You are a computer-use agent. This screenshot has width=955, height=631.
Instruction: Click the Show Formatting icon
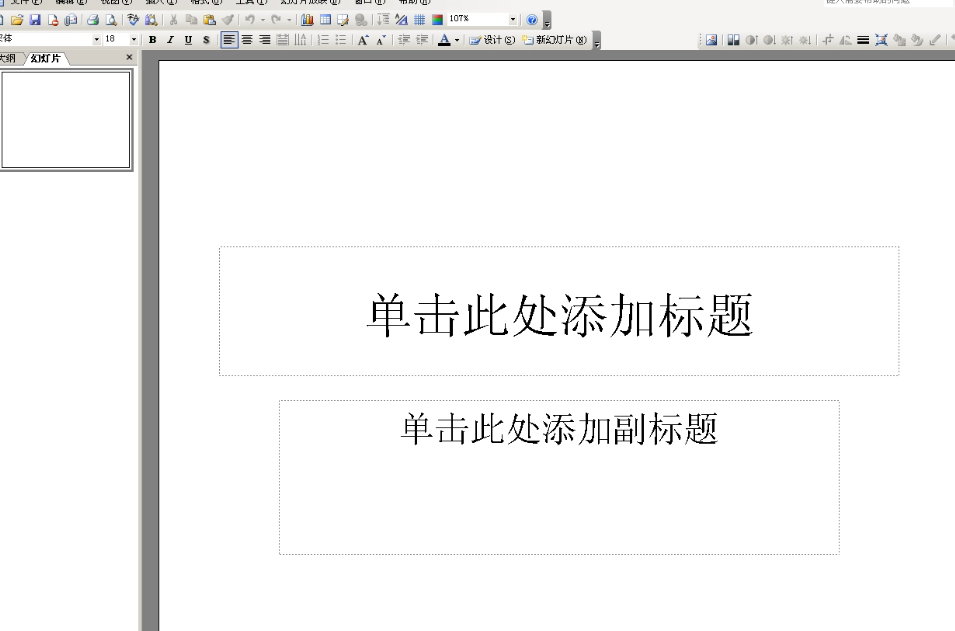(401, 20)
